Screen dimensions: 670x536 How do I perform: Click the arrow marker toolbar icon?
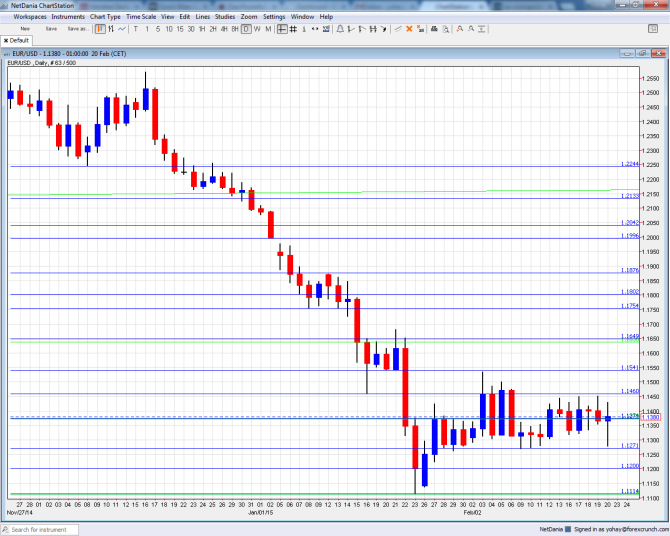(x=384, y=29)
